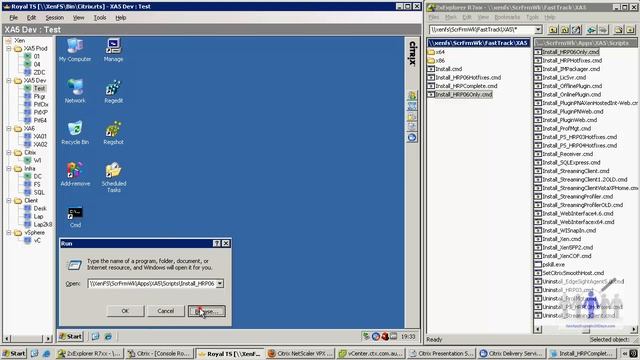The width and height of the screenshot is (640, 360).
Task: Collapse the XA5 Prod tree folder
Action: 9,48
